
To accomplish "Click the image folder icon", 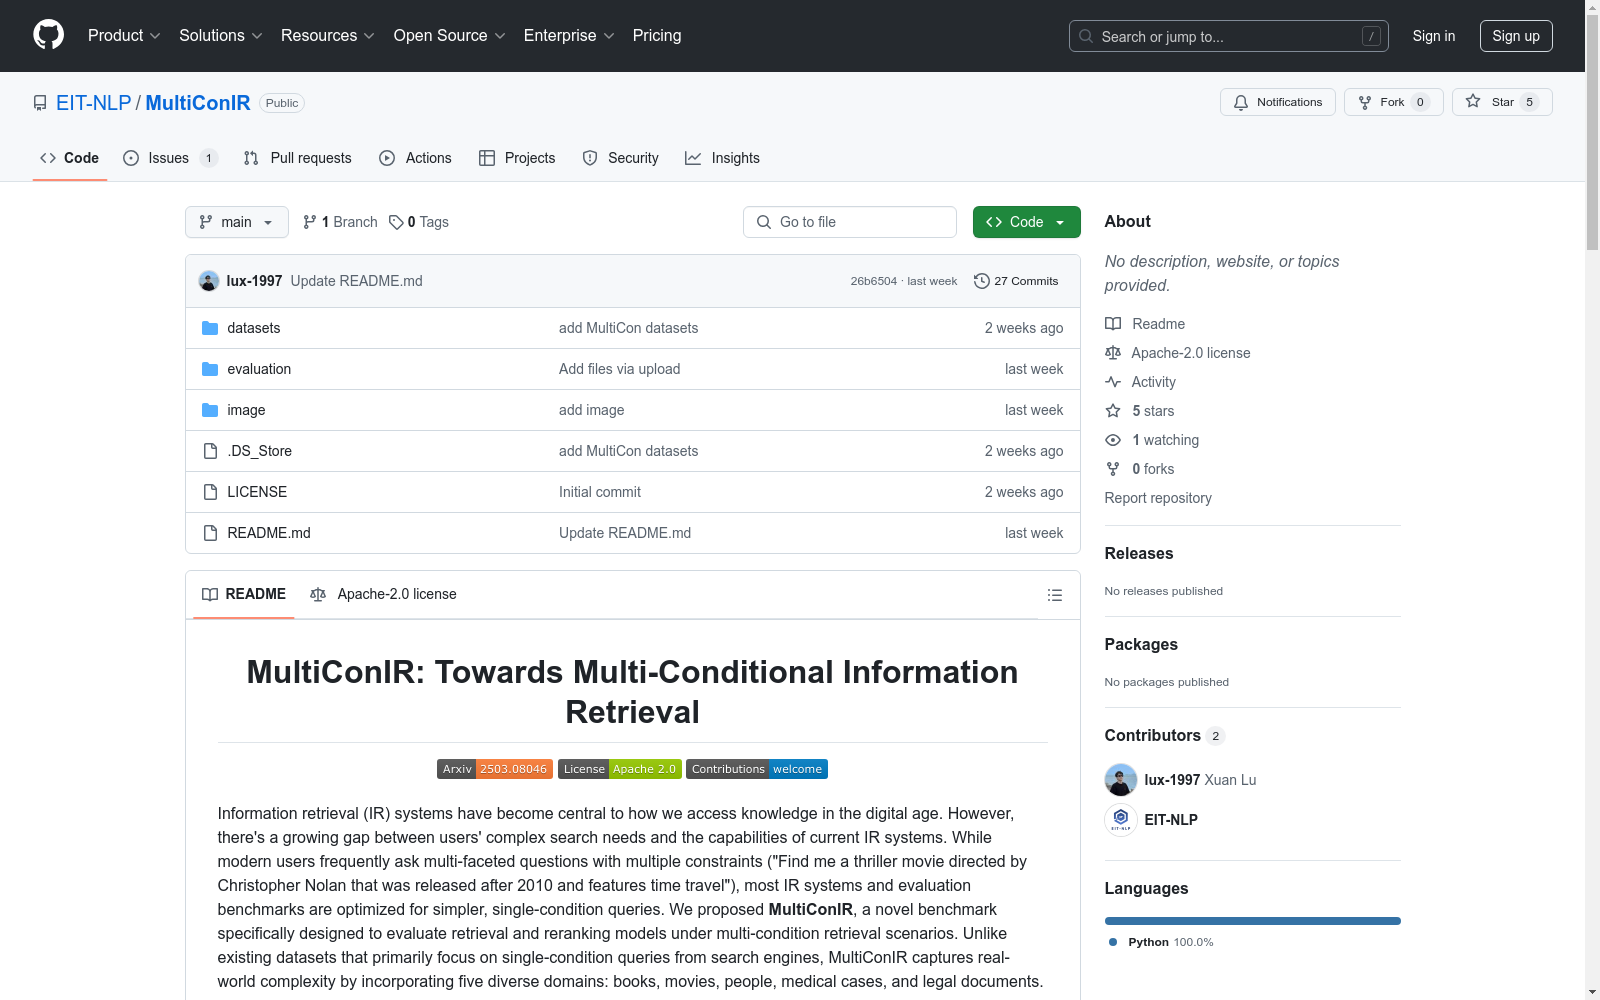I will tap(210, 410).
